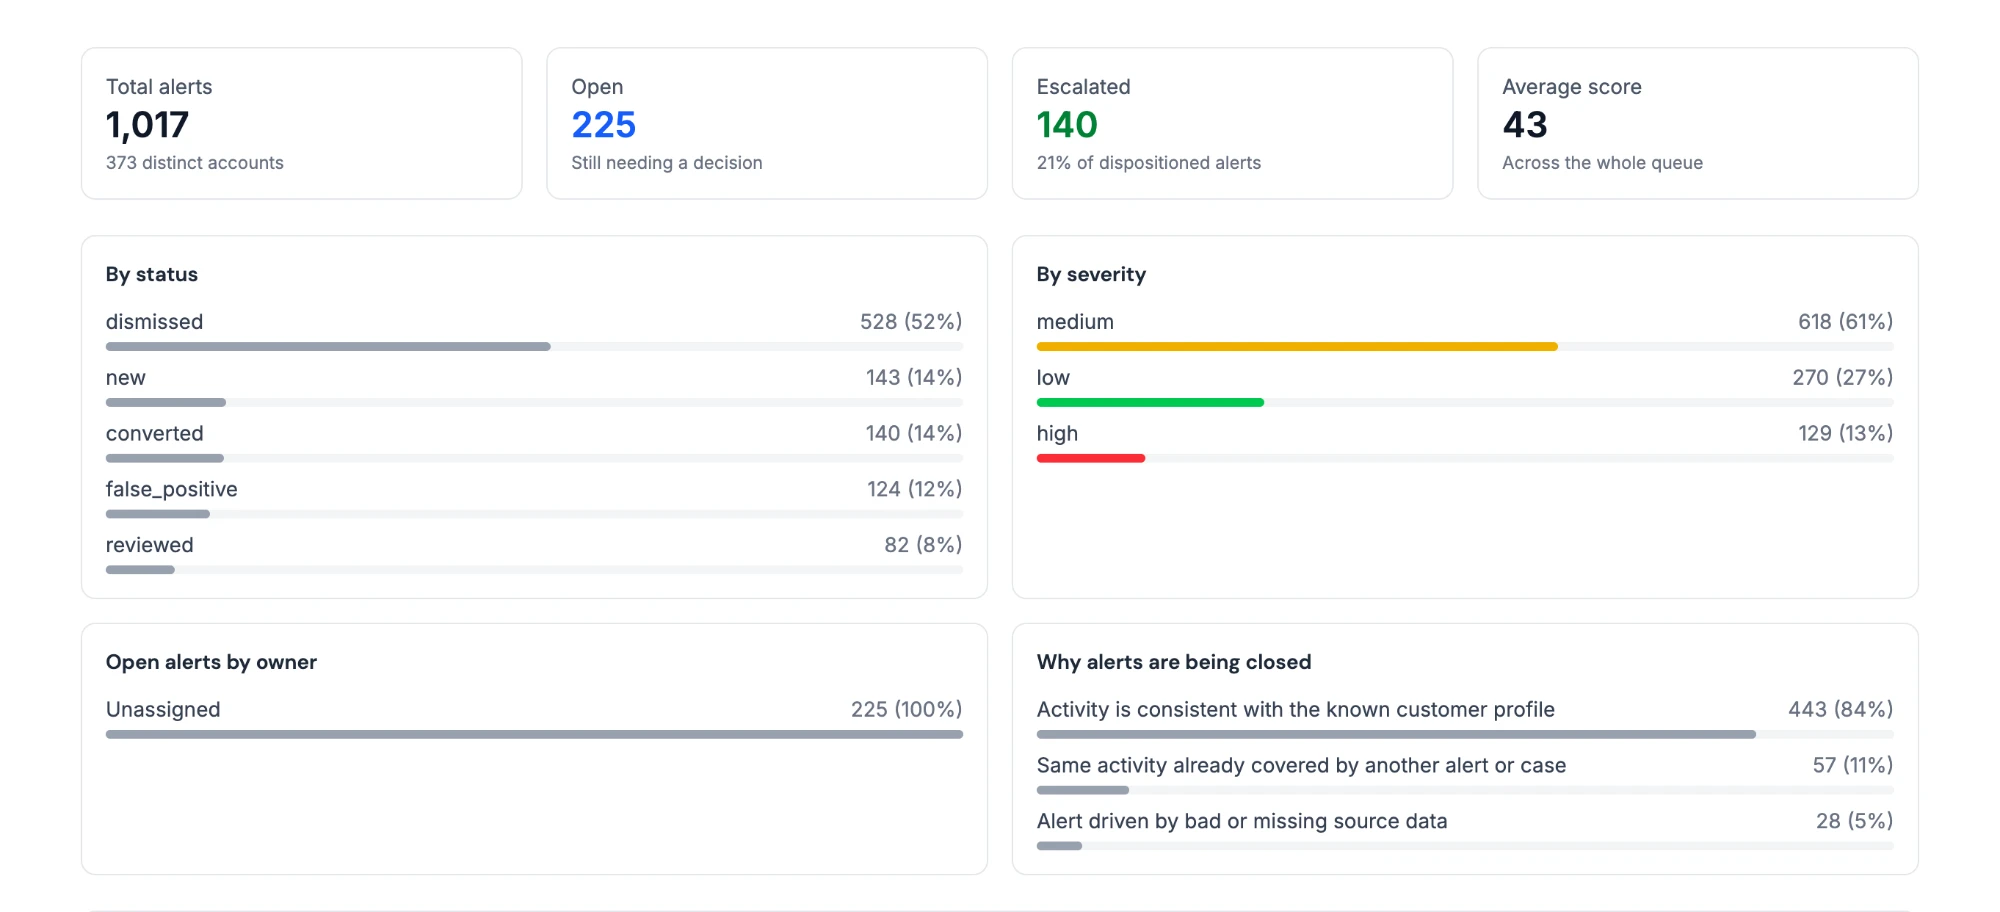Click the 'Open alerts by owner' heading
2000x912 pixels.
click(211, 663)
